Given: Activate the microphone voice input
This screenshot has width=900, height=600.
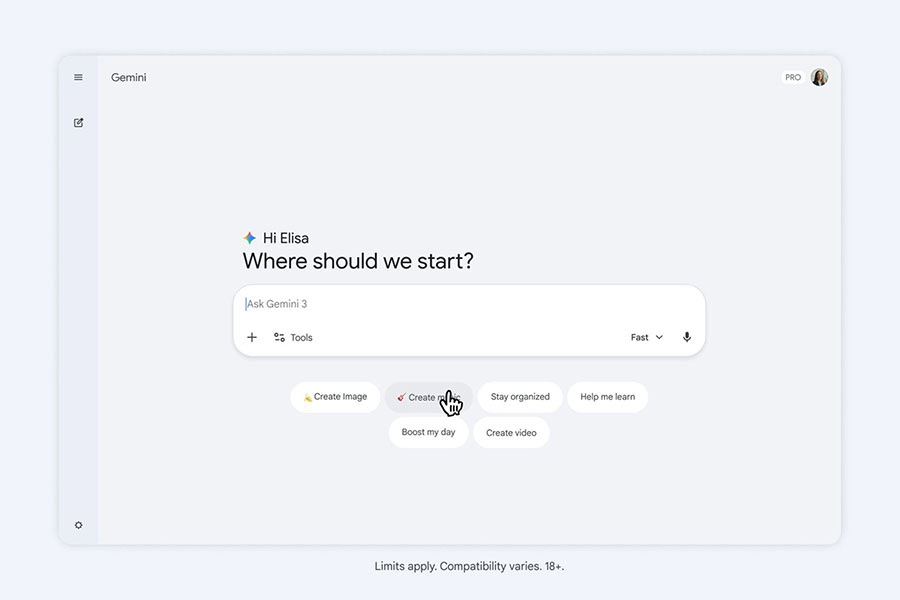Looking at the screenshot, I should click(x=686, y=337).
